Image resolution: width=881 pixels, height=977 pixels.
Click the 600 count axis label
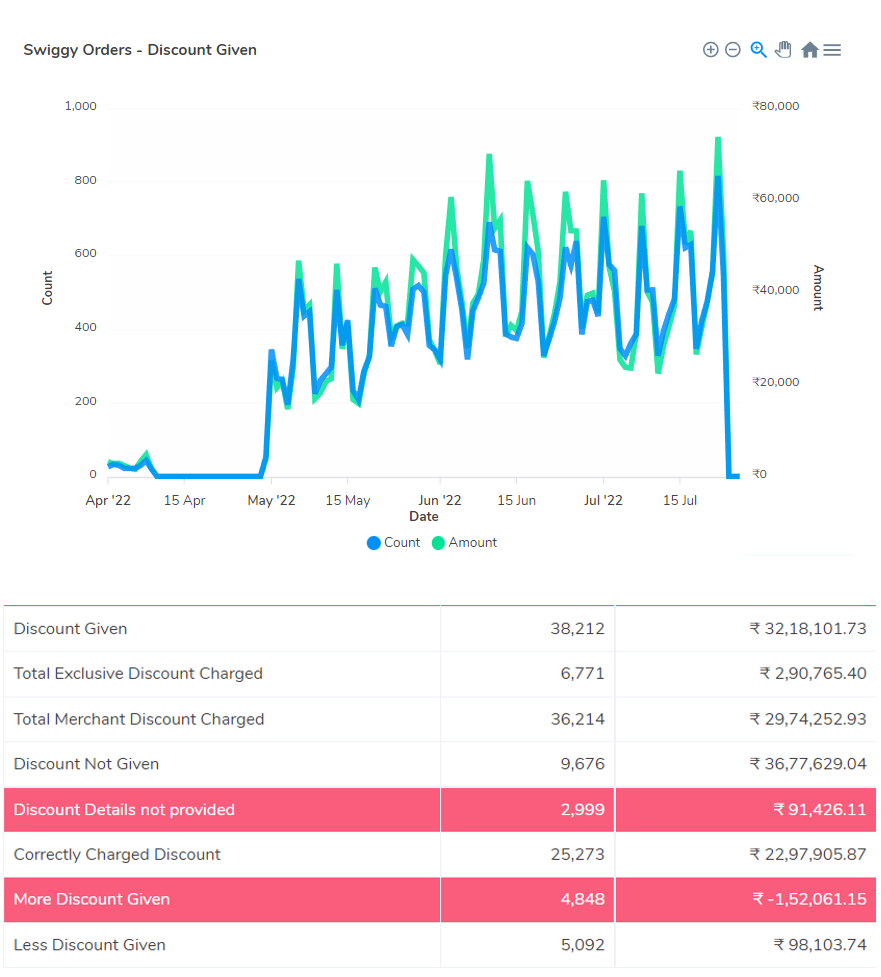coord(85,253)
